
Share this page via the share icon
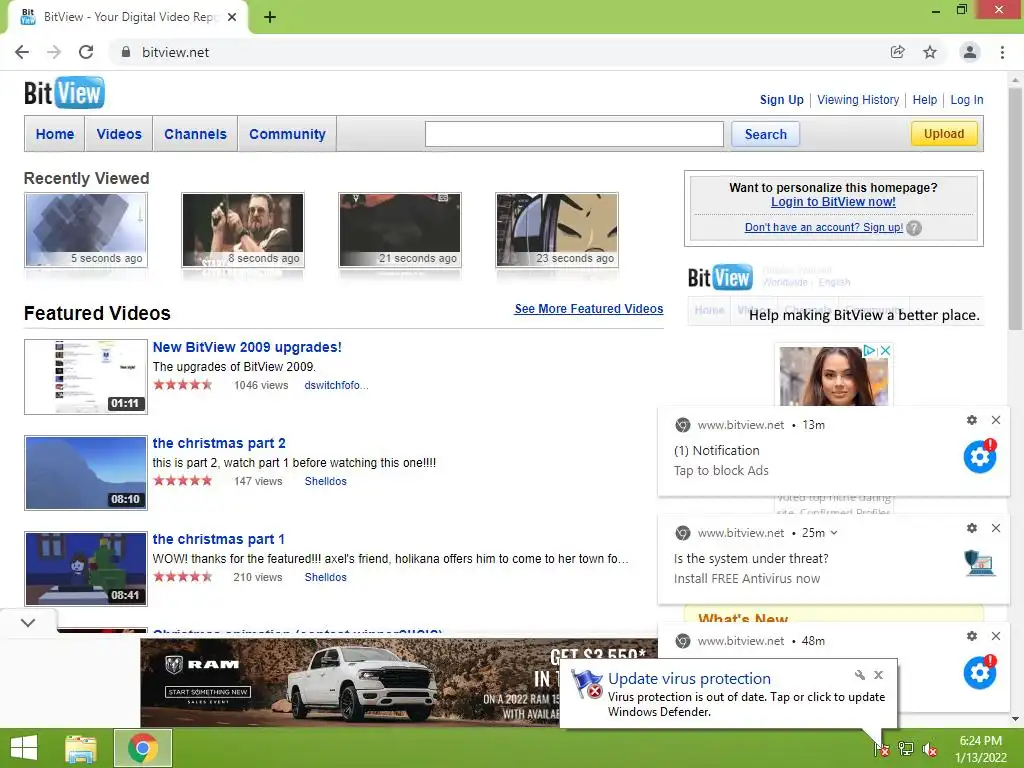897,52
